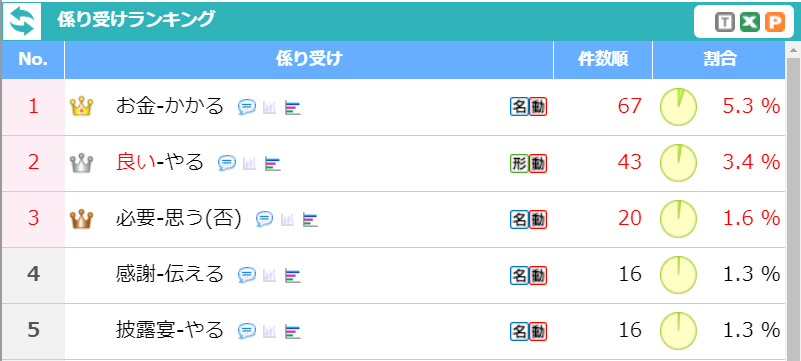Select the No. column header
Screen dimensions: 801x361
tap(33, 60)
